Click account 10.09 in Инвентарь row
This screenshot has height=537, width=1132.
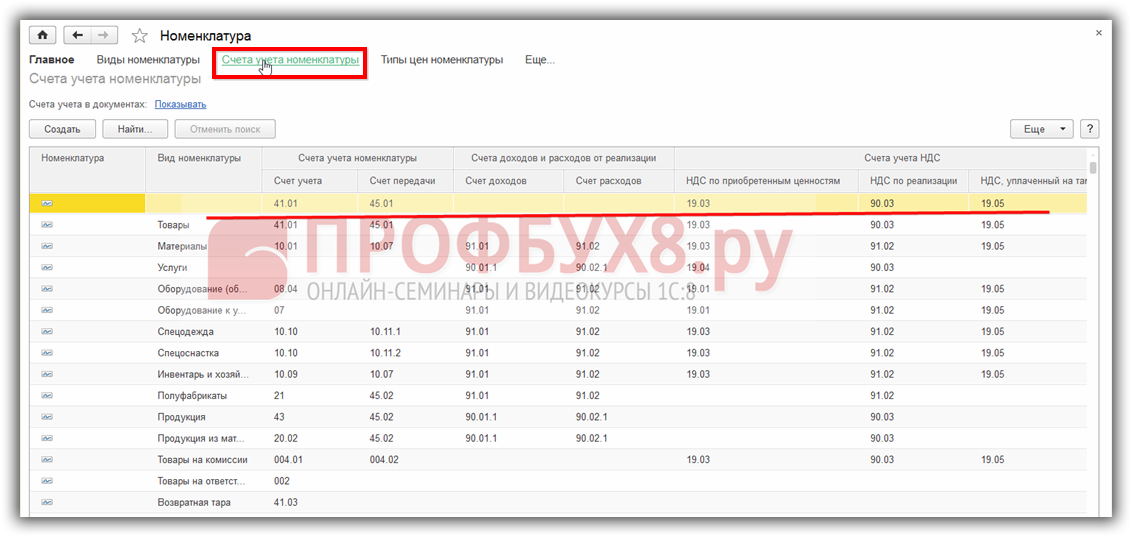pos(286,375)
